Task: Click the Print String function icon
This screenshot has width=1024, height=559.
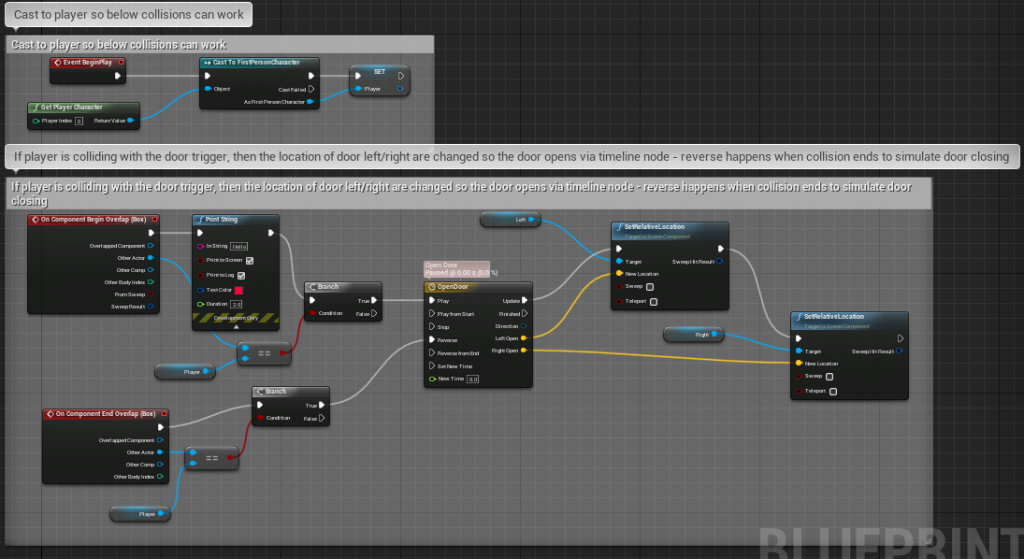Action: 199,219
